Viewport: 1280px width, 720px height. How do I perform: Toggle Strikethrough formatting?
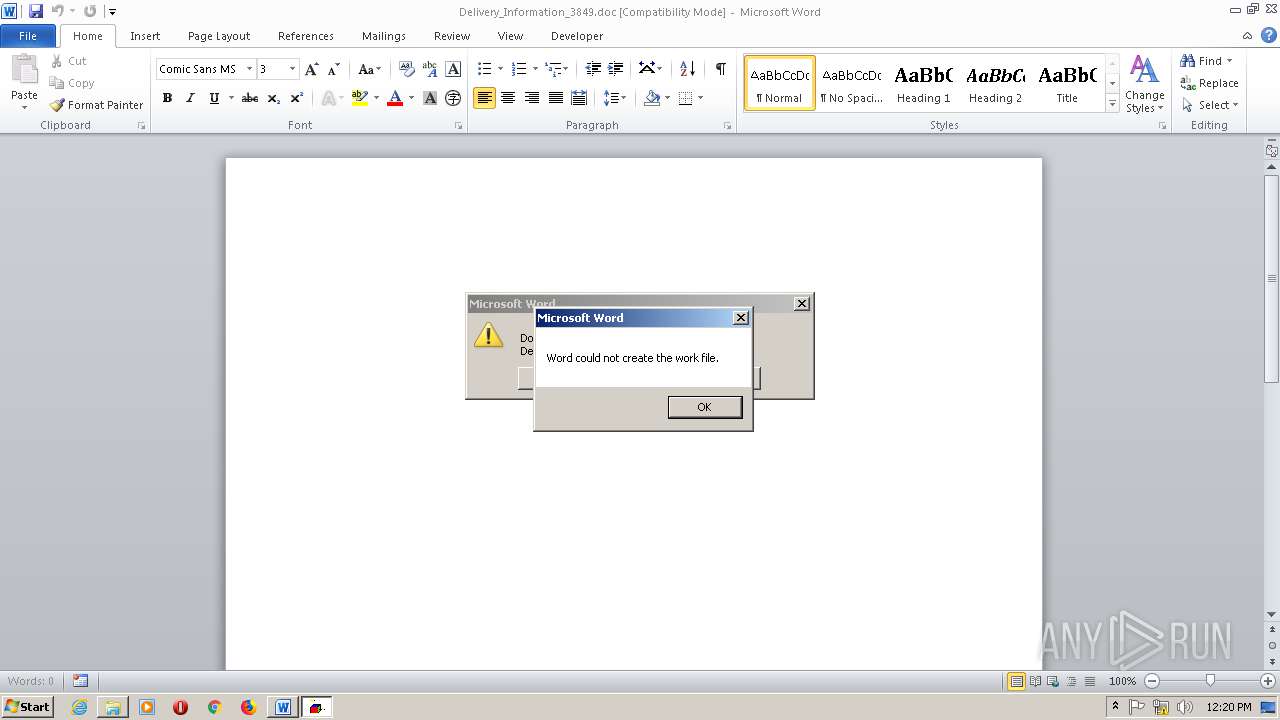click(250, 98)
